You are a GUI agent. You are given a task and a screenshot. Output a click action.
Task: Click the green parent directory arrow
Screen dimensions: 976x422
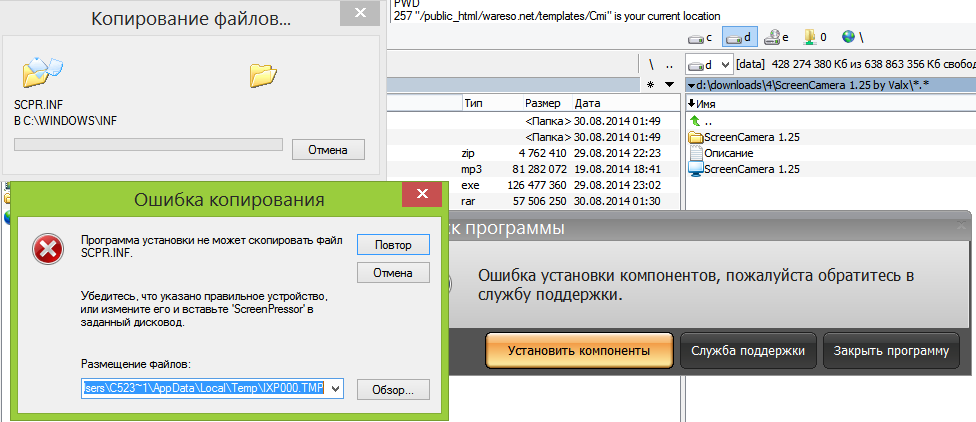[x=696, y=120]
